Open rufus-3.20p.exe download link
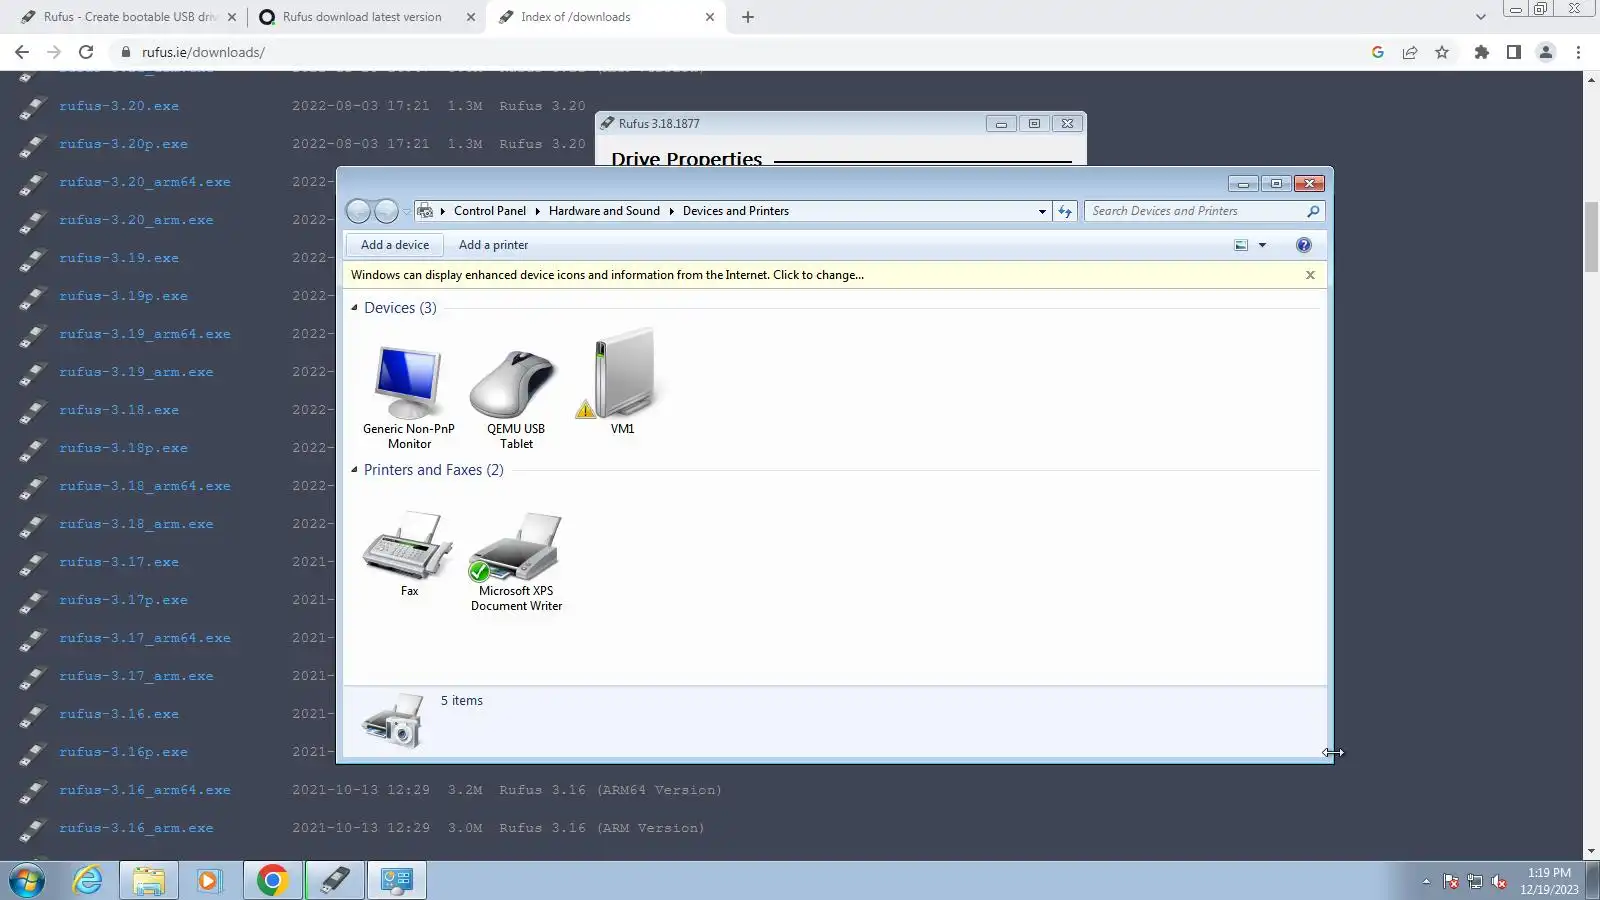 pyautogui.click(x=123, y=144)
